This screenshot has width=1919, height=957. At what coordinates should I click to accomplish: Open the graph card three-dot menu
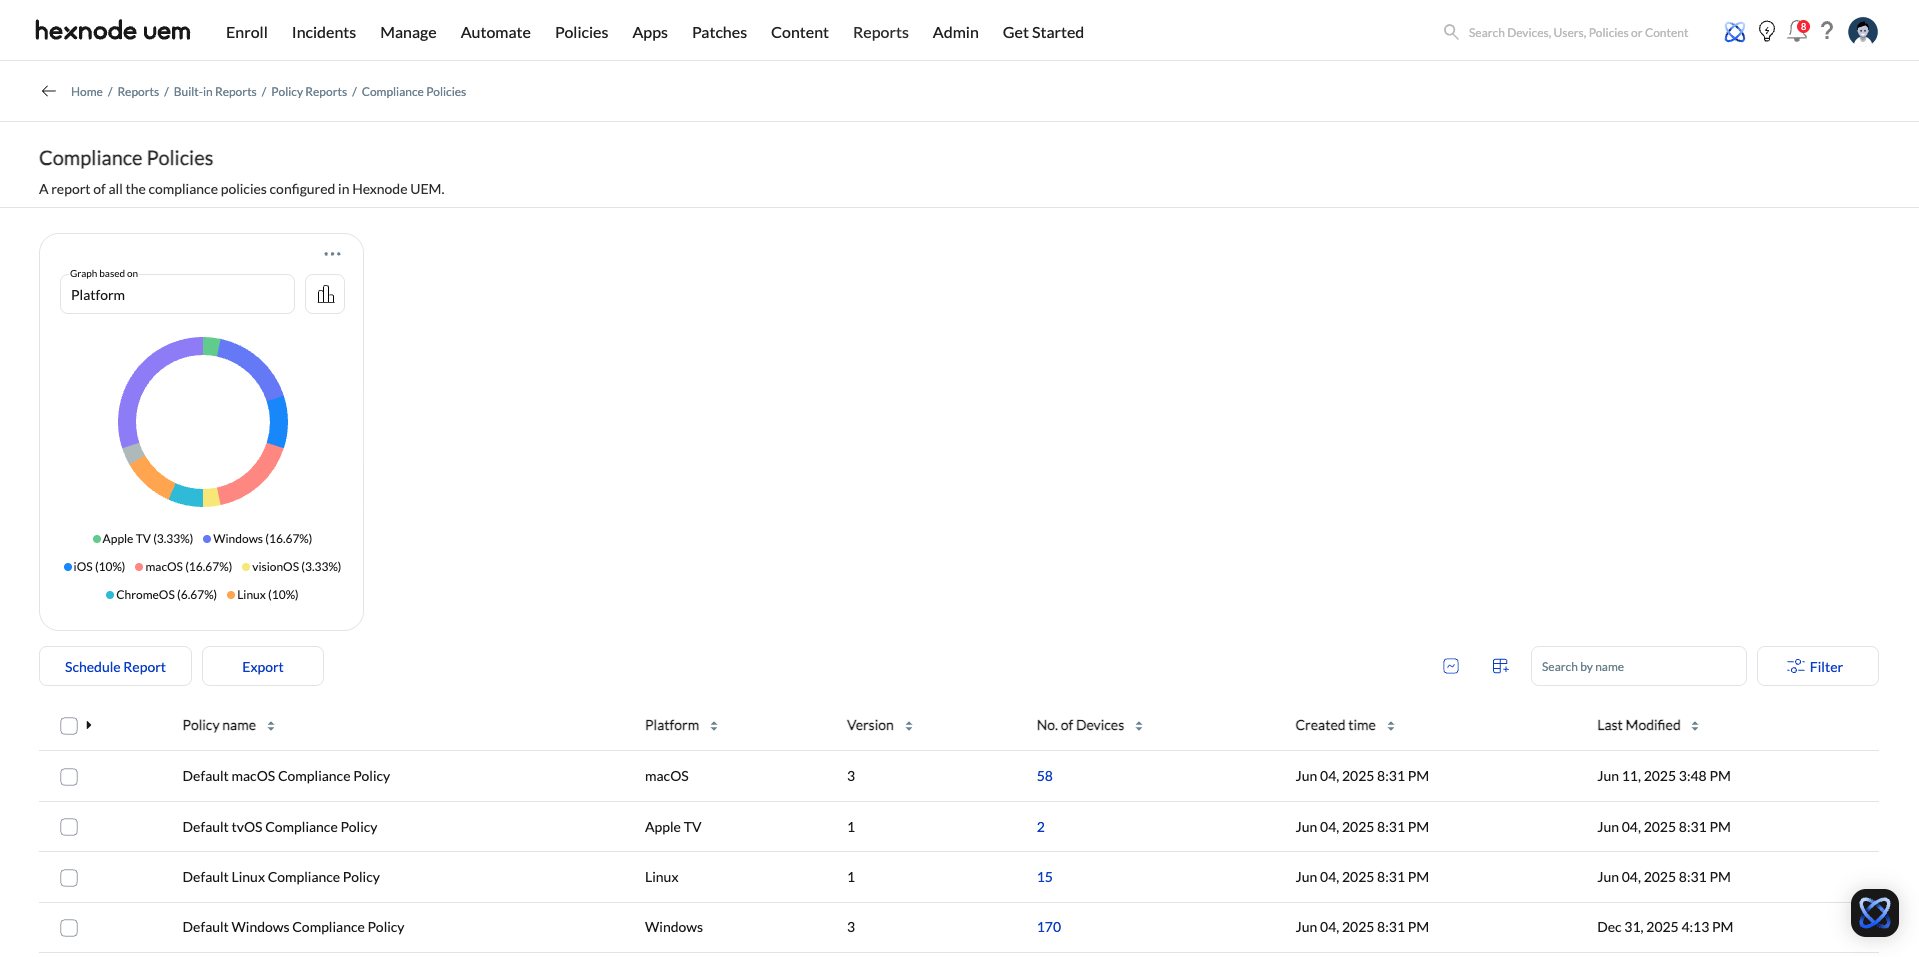[332, 254]
